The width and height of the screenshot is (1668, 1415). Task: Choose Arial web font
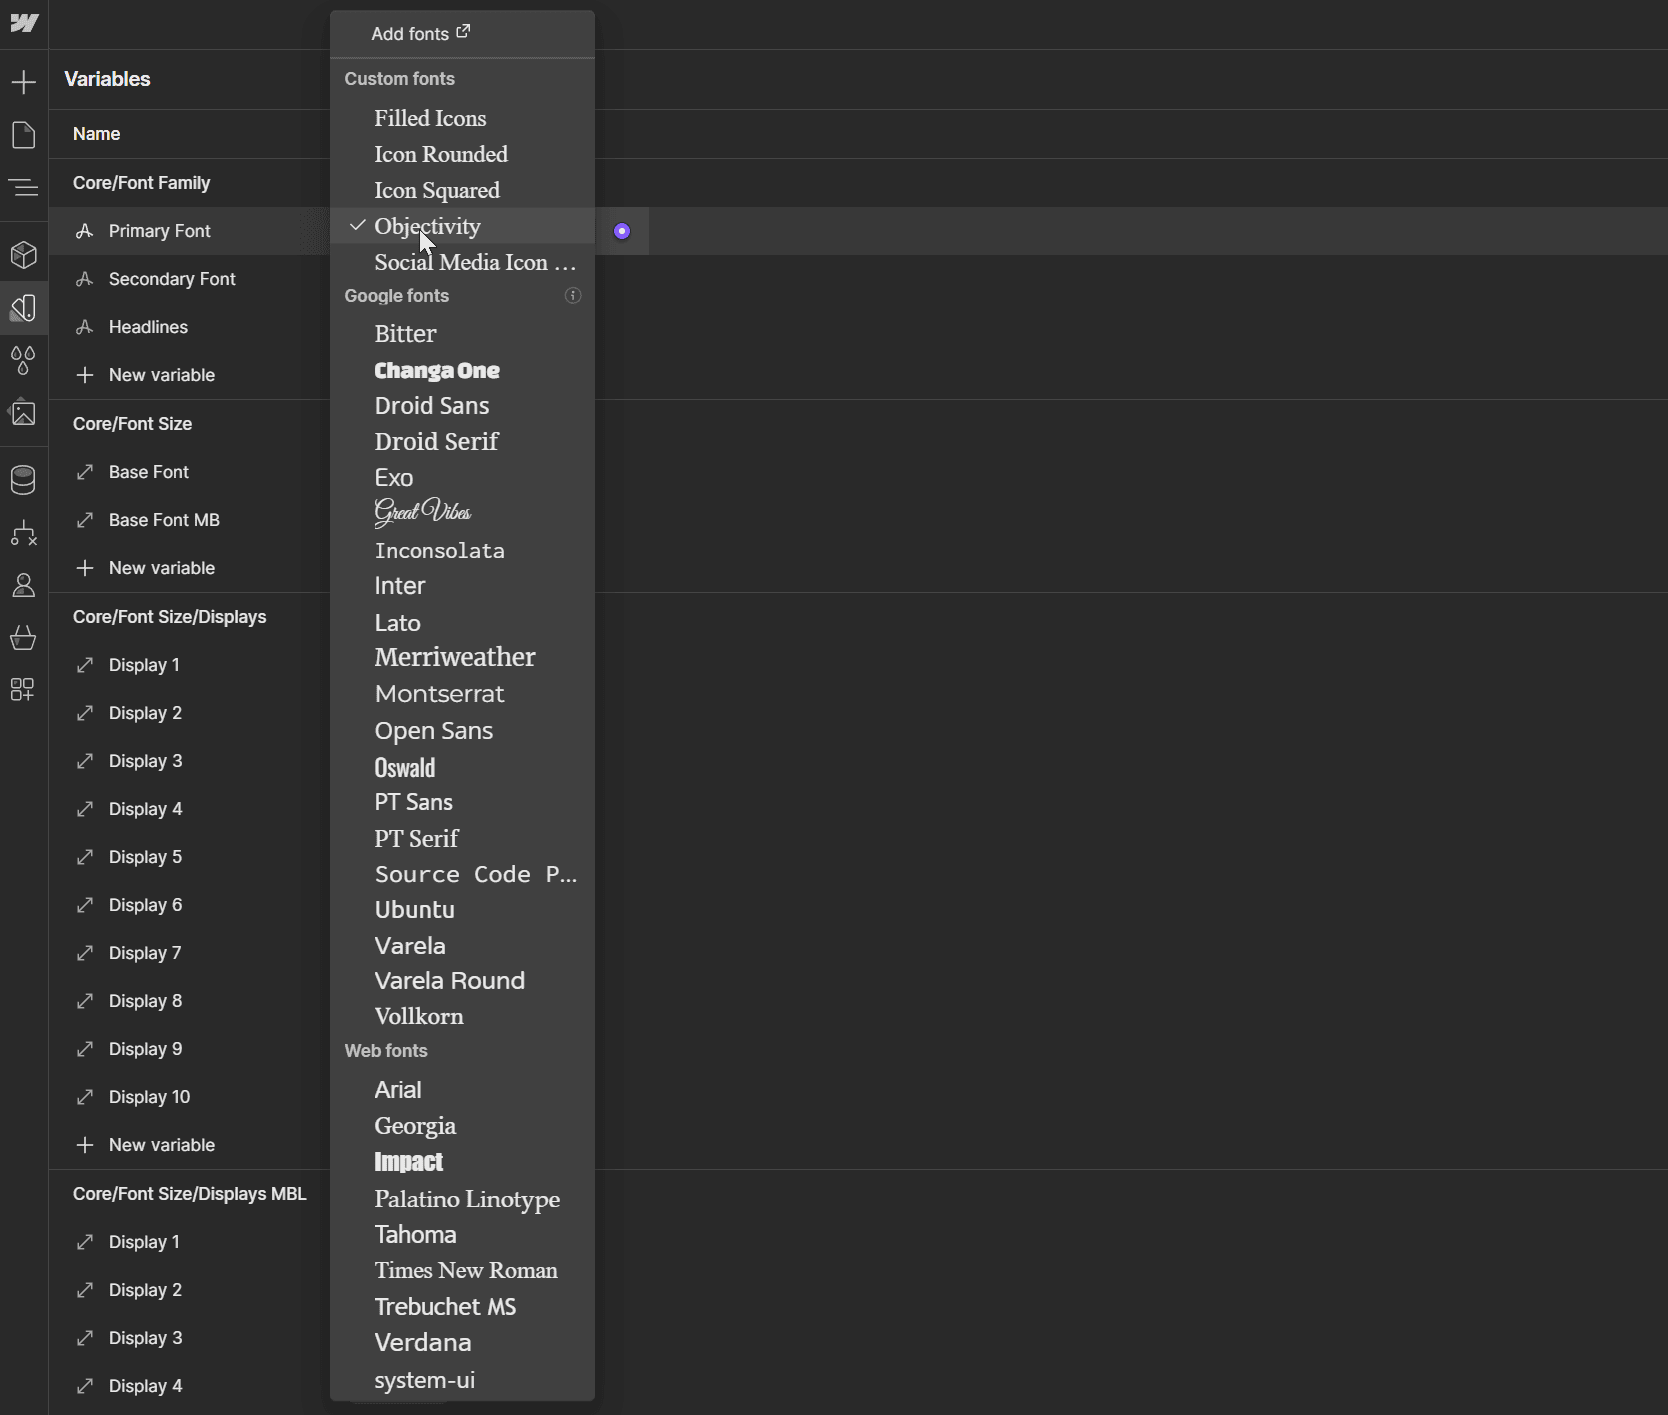(x=462, y=1090)
